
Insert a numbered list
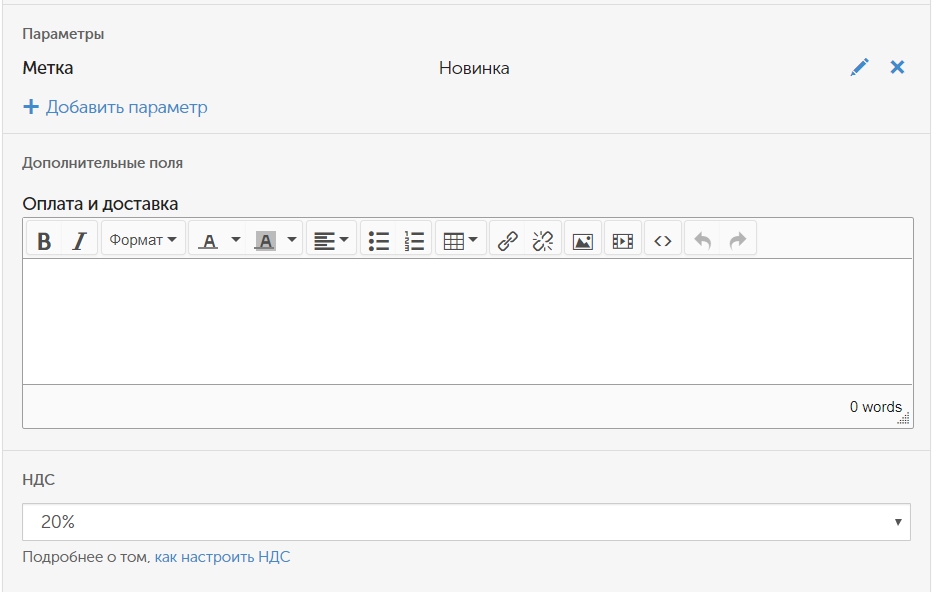(x=414, y=241)
